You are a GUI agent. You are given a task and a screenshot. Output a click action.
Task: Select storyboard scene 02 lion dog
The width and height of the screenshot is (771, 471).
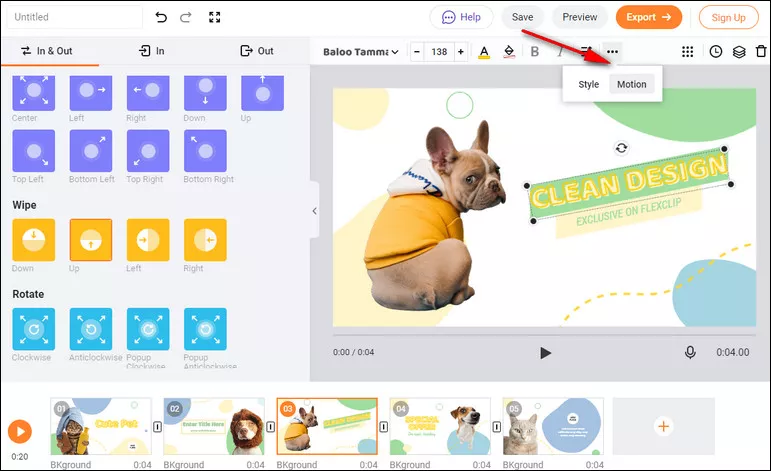(x=214, y=426)
